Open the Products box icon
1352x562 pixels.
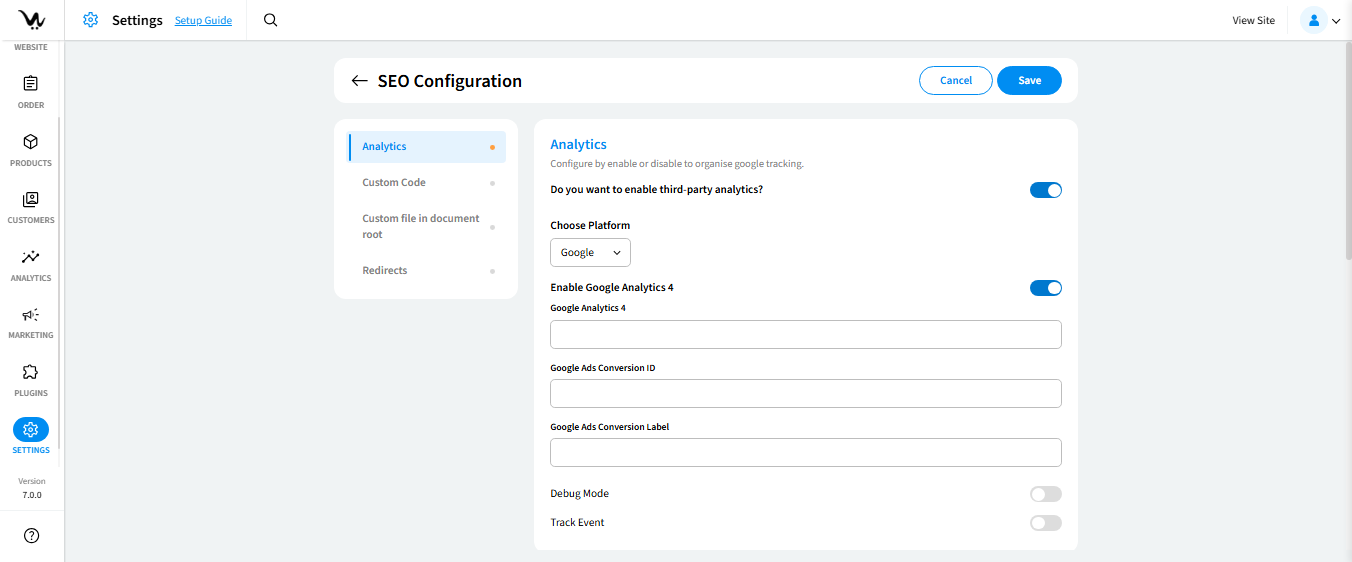pyautogui.click(x=31, y=142)
